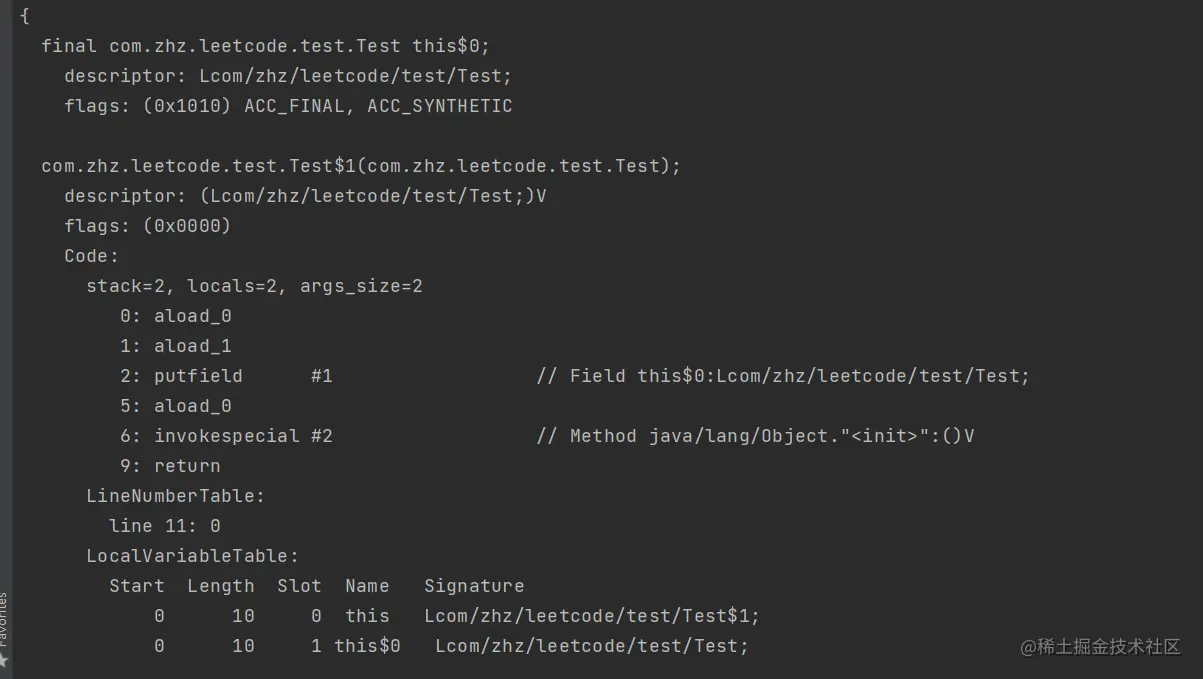Click the '(Lcom/zhz/leetcode/test/Test;)V' descriptor
This screenshot has height=679, width=1203.
[373, 196]
